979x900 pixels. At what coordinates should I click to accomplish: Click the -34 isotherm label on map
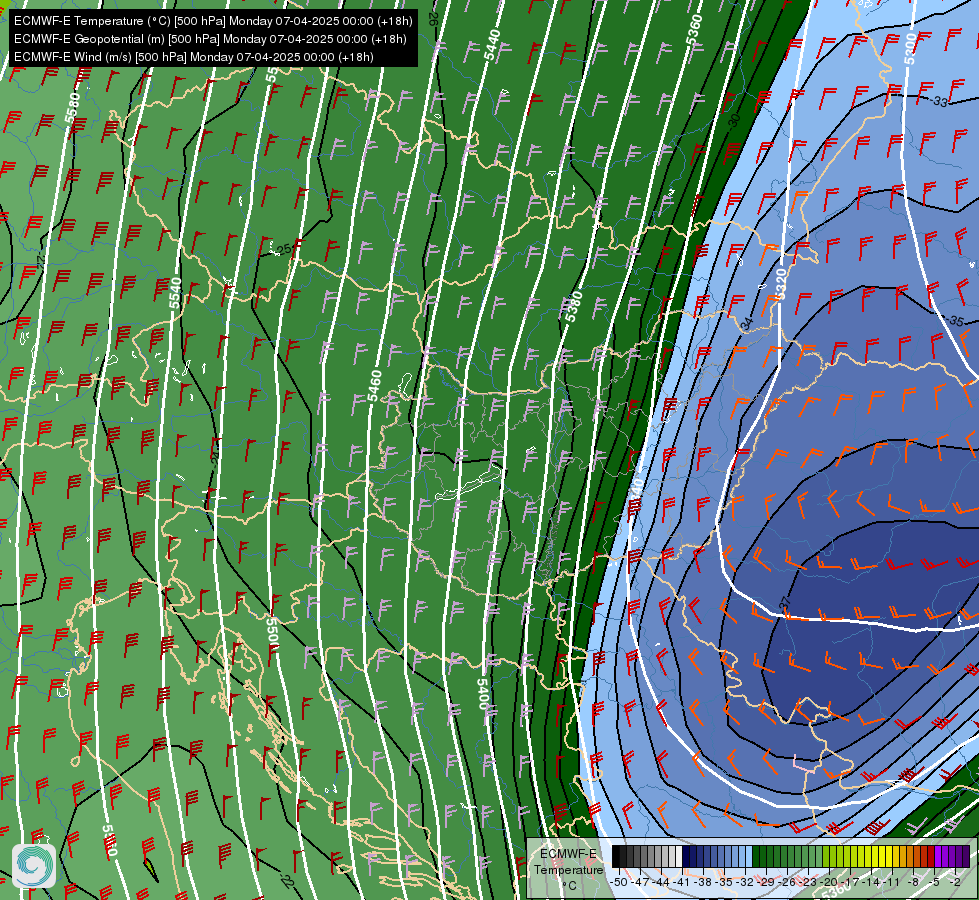tap(746, 324)
